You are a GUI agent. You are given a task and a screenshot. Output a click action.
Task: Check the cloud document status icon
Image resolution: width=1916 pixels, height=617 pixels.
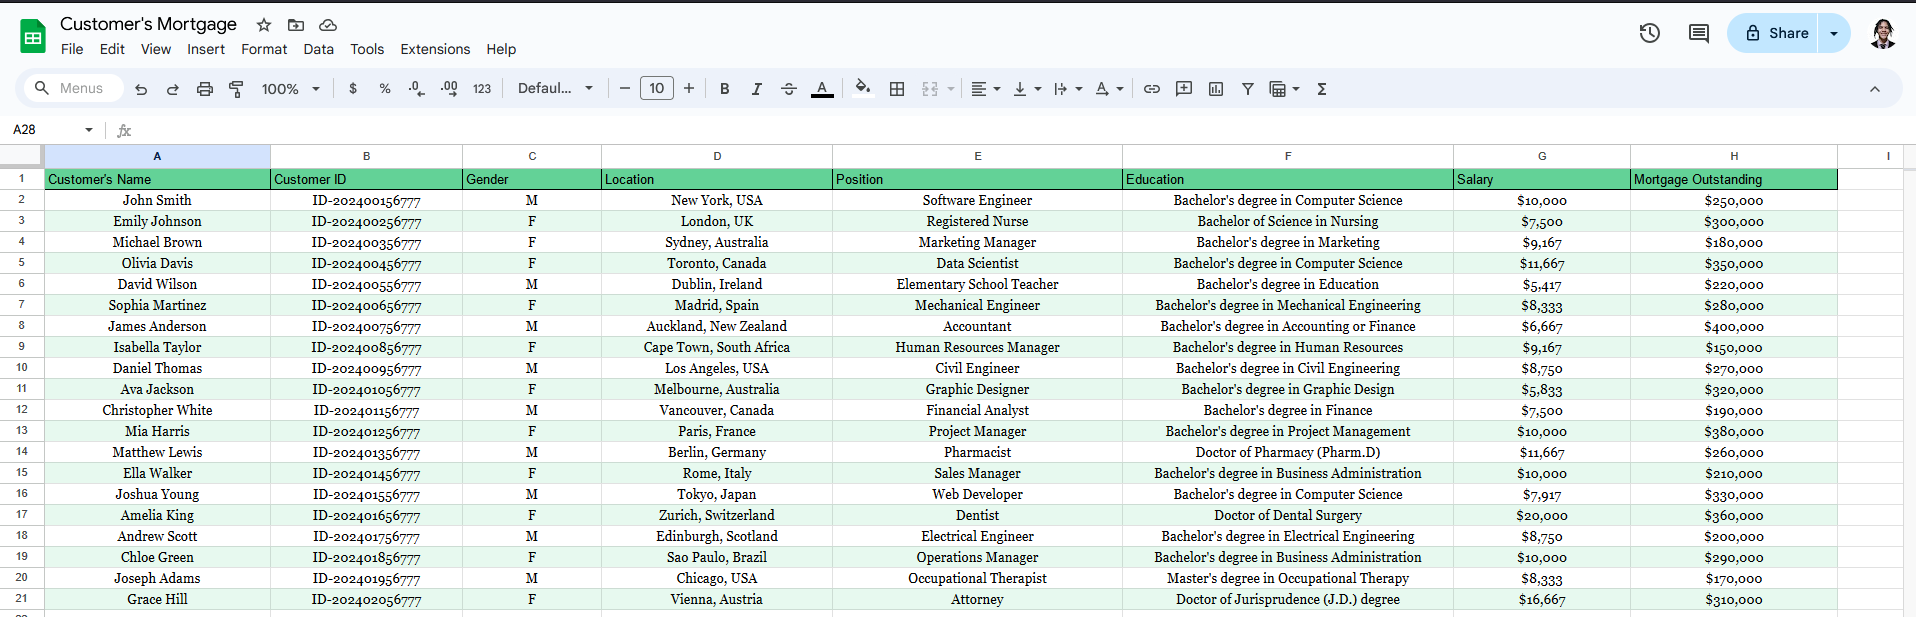[328, 25]
